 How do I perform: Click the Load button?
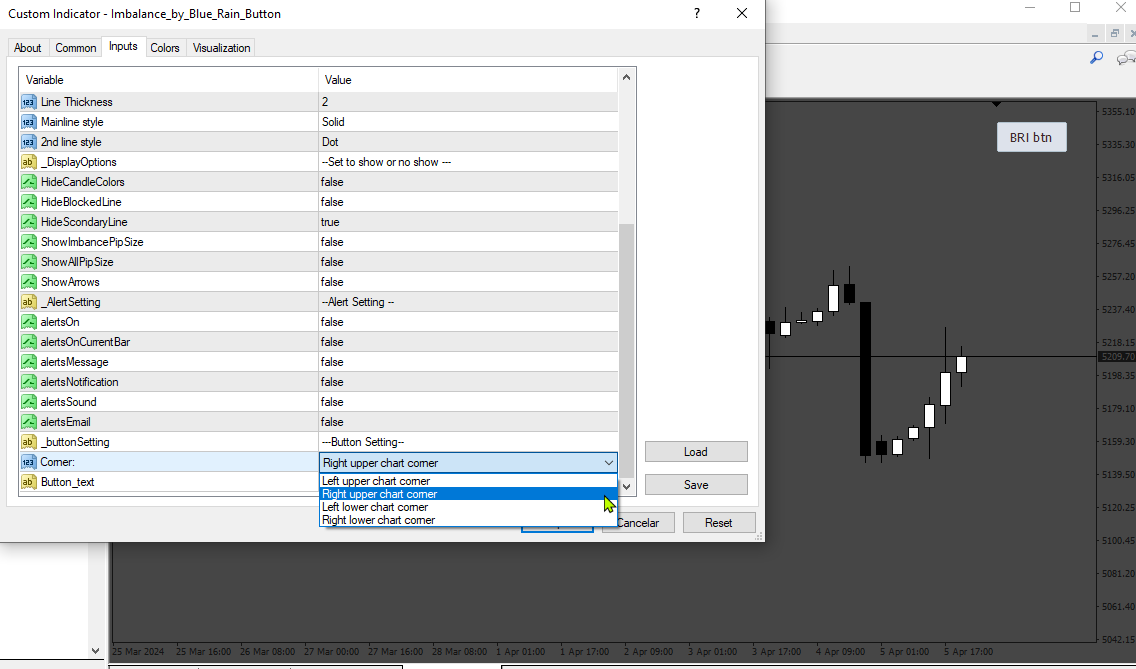(x=696, y=452)
